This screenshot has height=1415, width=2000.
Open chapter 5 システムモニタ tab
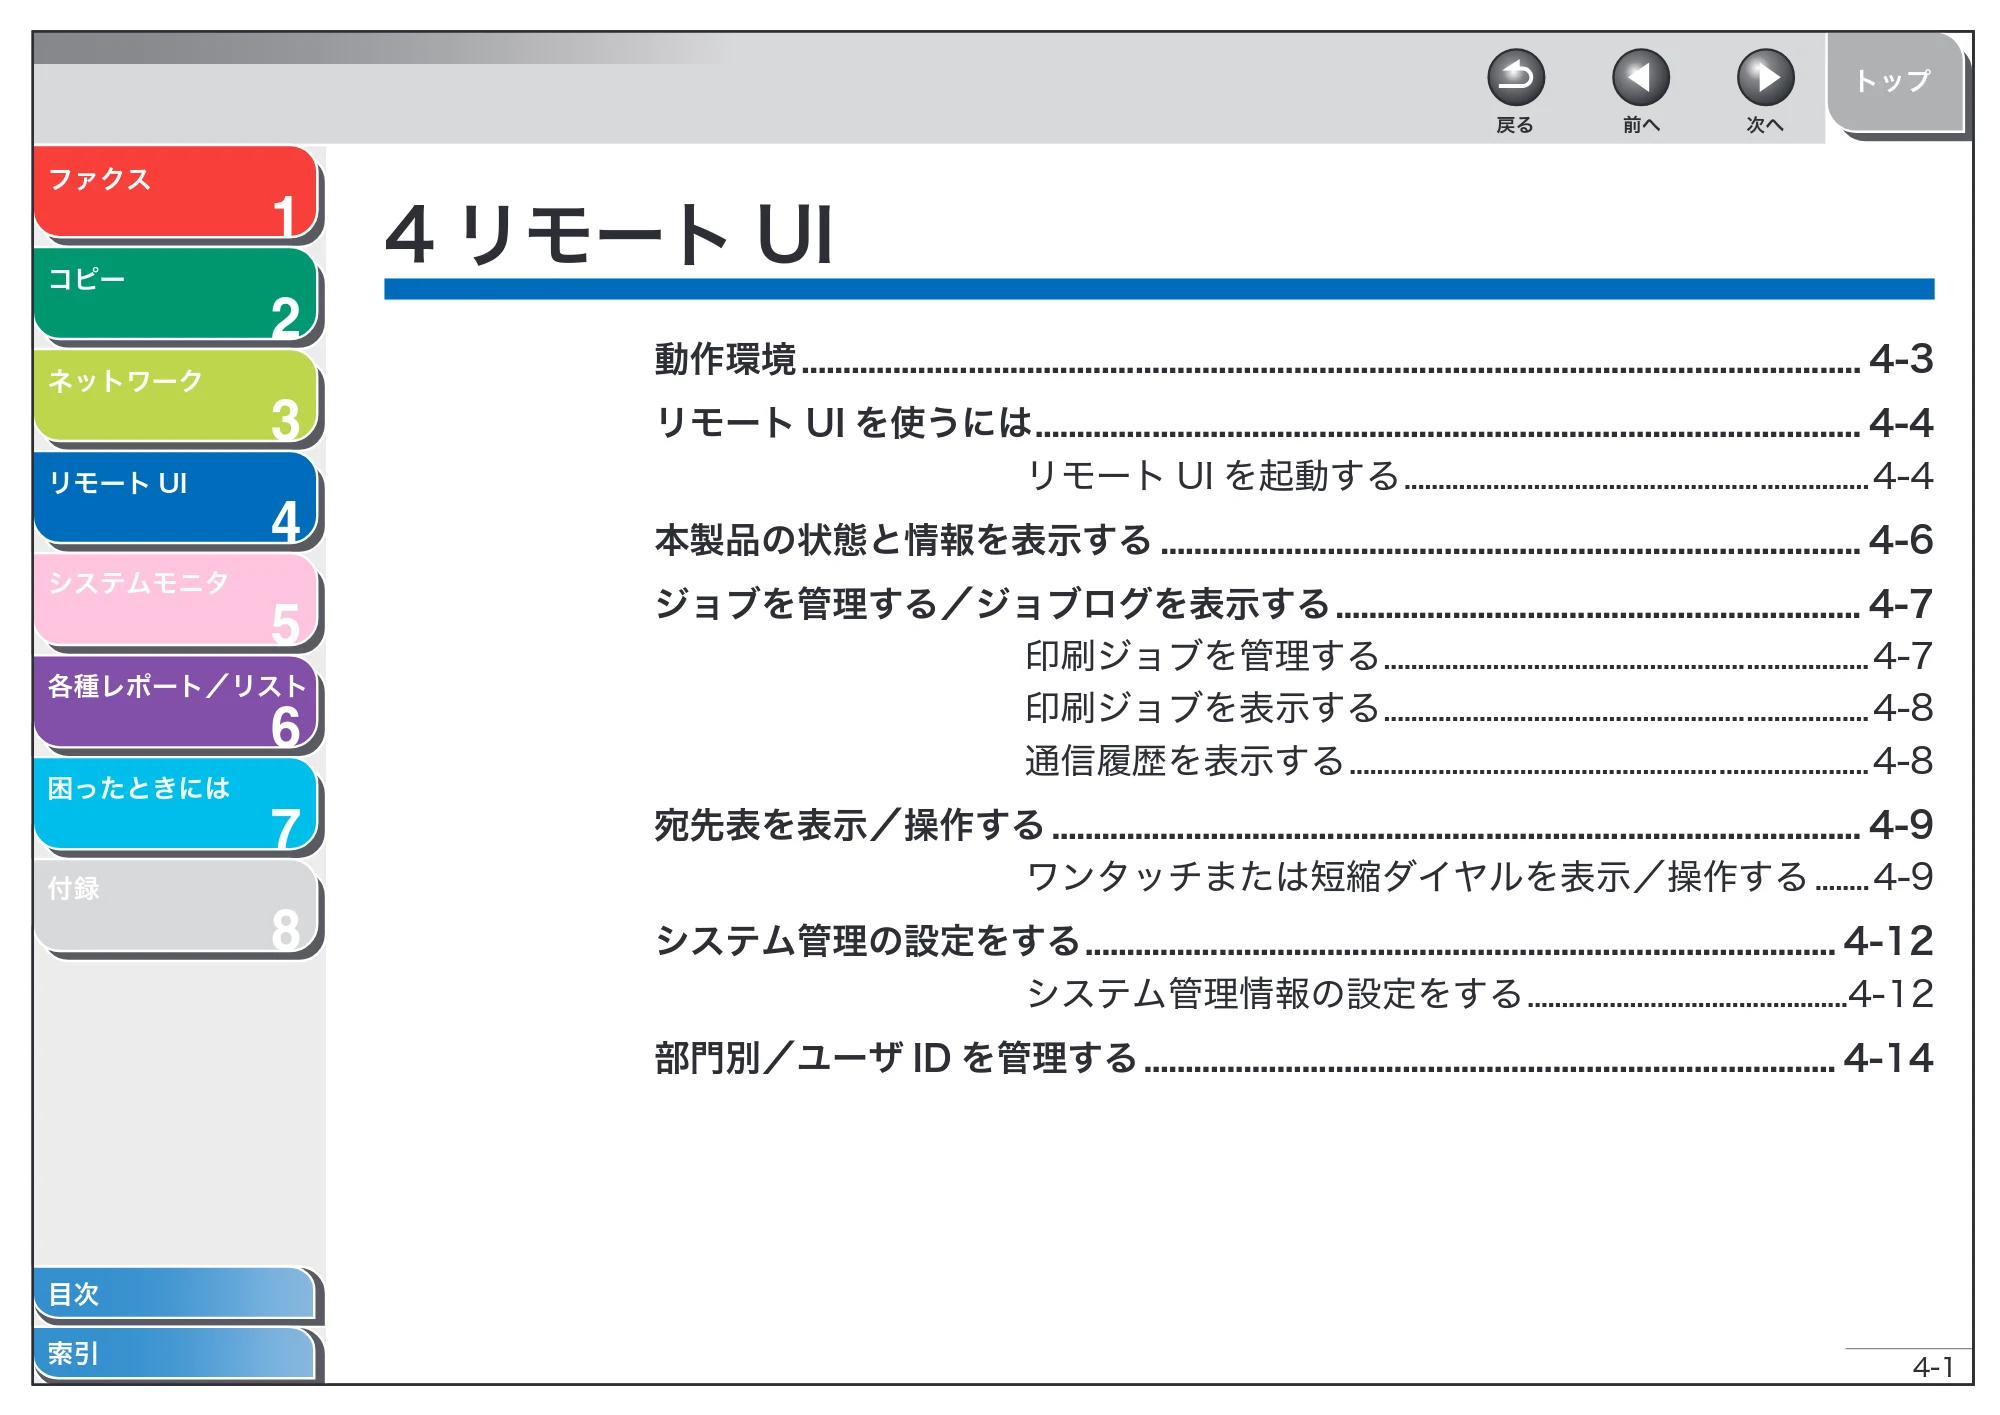pyautogui.click(x=176, y=599)
